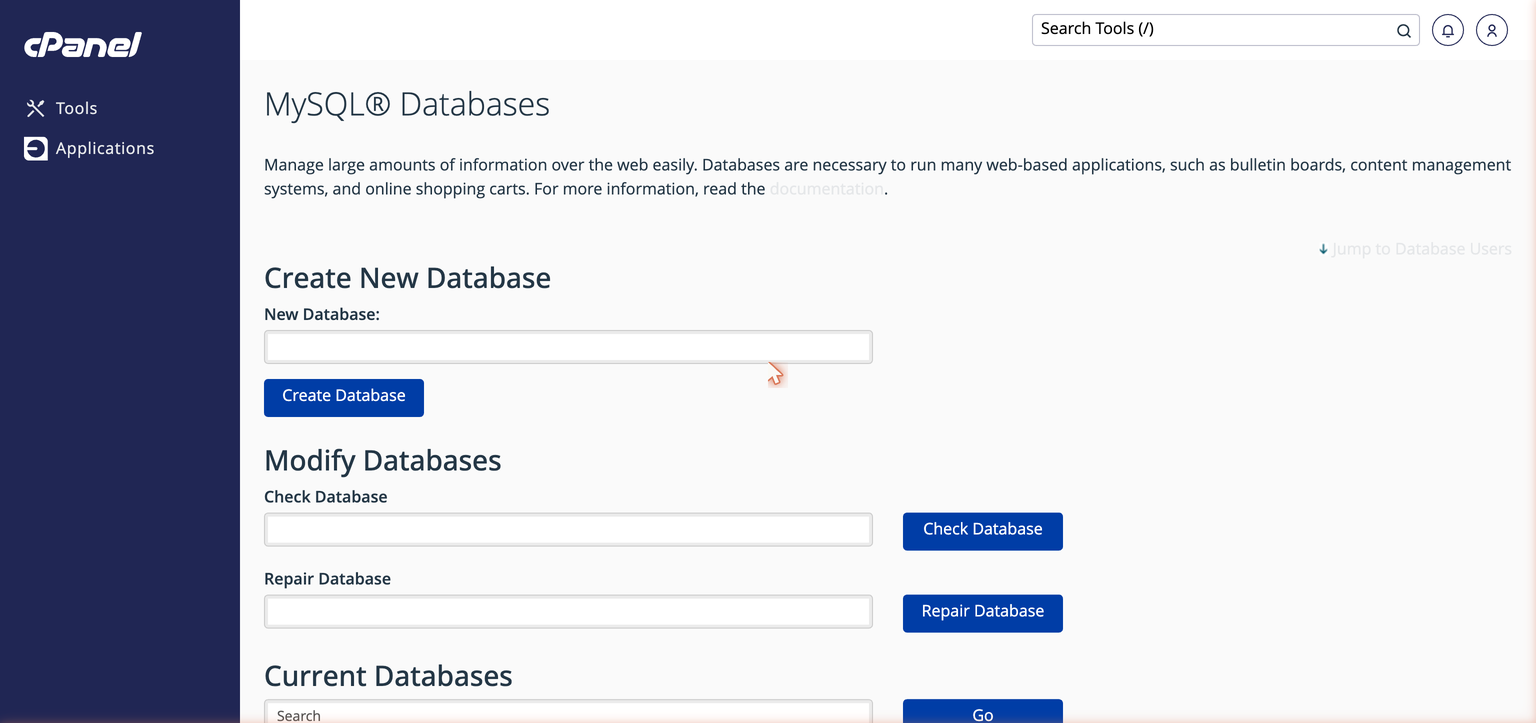Open the documentation link
The height and width of the screenshot is (723, 1536).
(x=827, y=189)
